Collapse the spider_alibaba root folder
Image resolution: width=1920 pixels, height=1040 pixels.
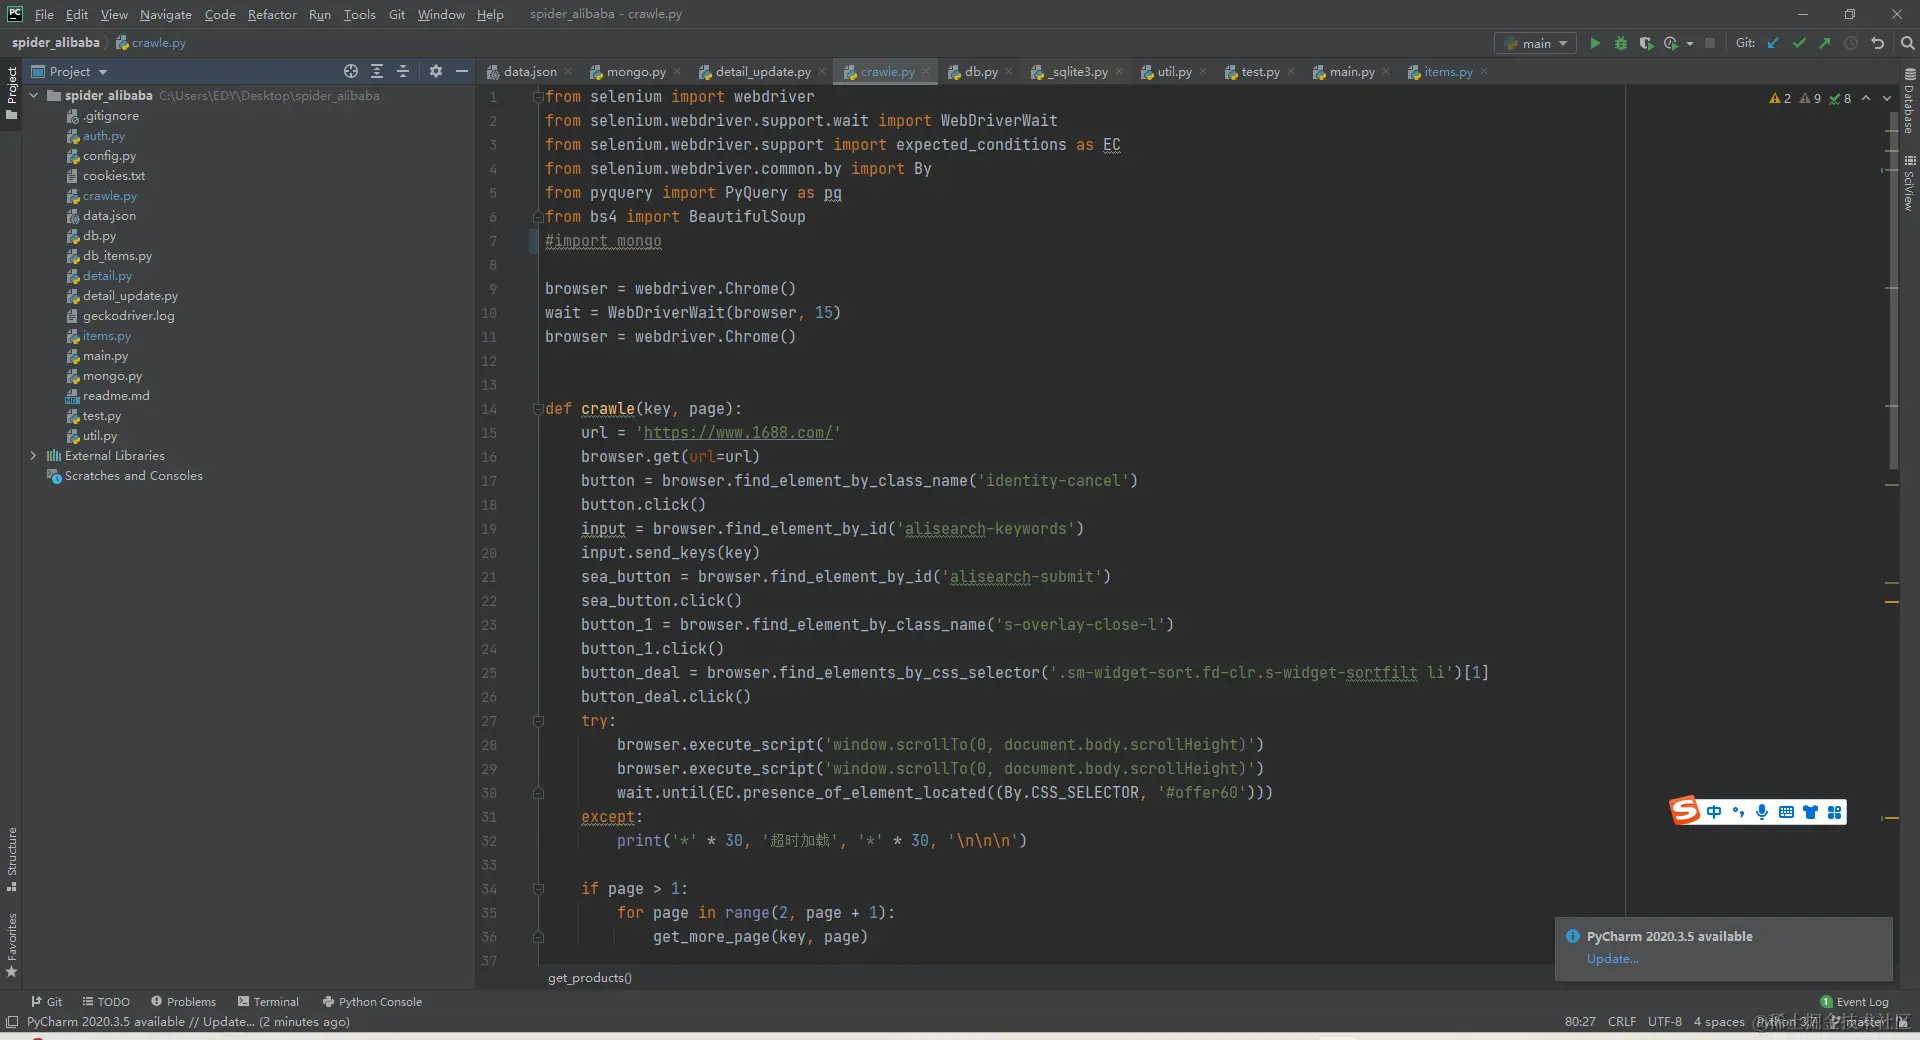[x=34, y=95]
